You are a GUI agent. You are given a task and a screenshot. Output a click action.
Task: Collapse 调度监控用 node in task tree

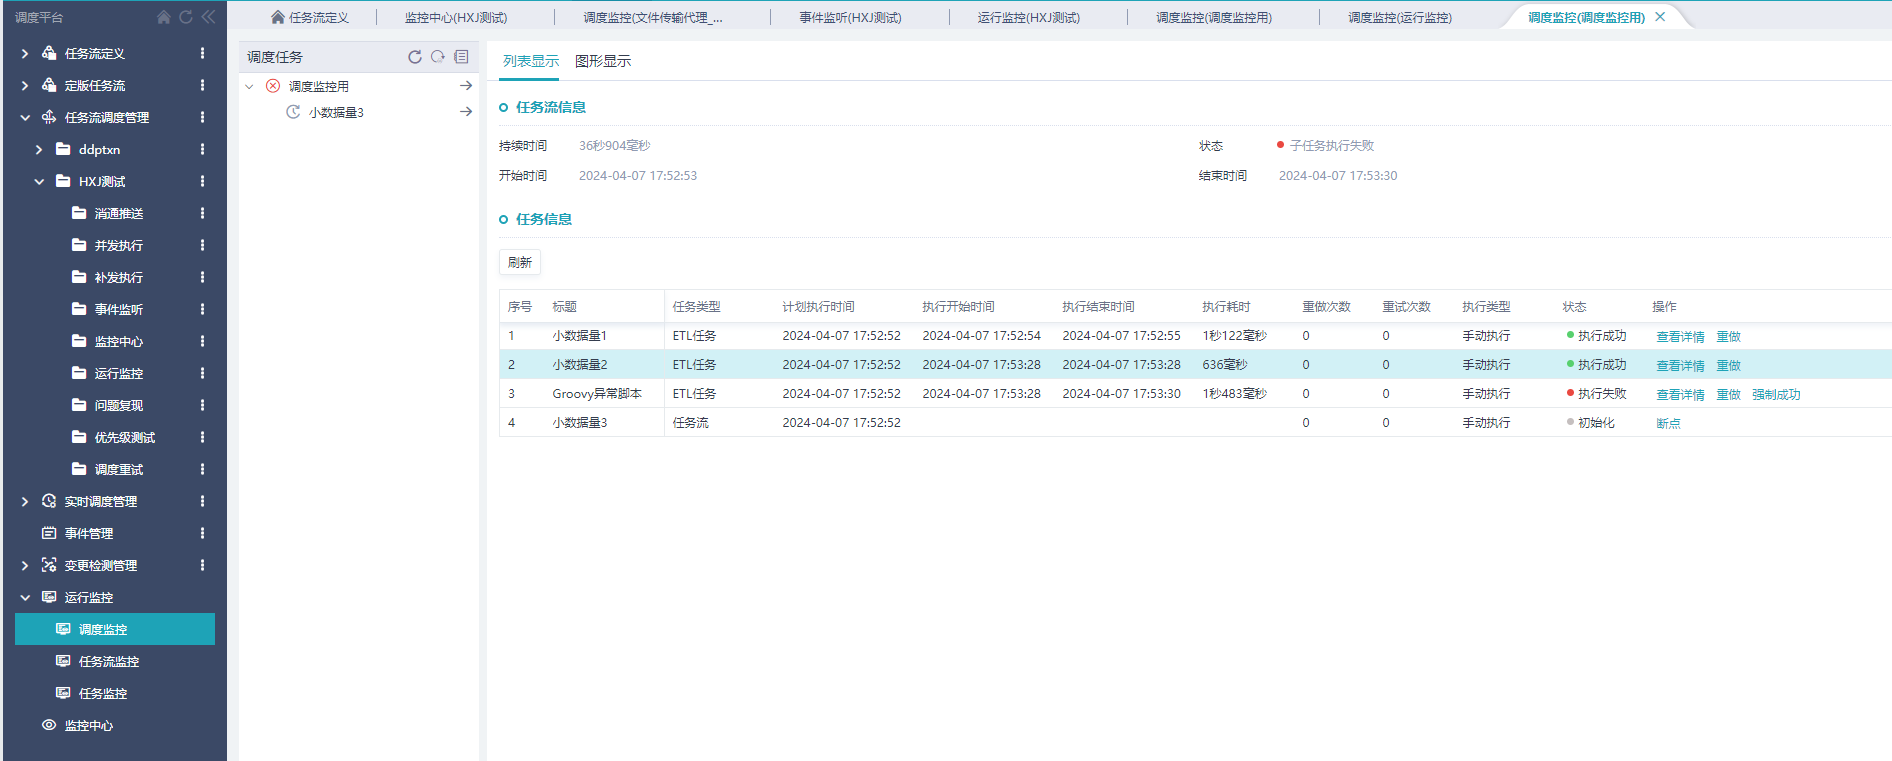[x=250, y=86]
